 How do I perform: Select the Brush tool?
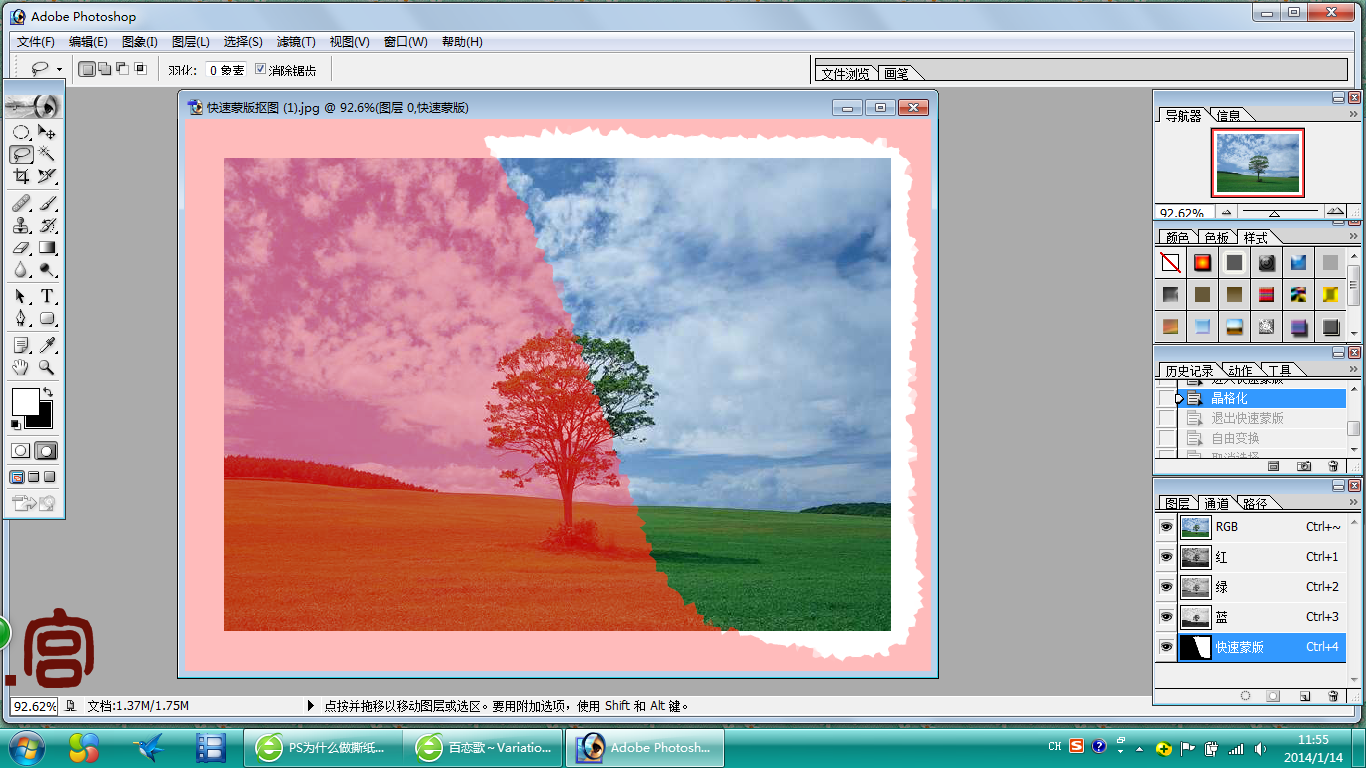pyautogui.click(x=47, y=204)
